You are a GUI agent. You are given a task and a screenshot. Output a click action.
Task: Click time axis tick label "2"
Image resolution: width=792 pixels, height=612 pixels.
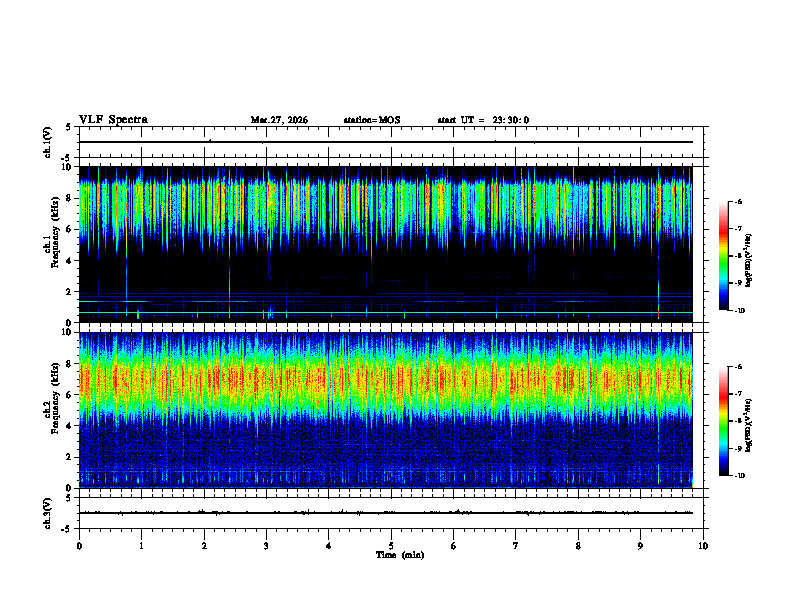204,546
